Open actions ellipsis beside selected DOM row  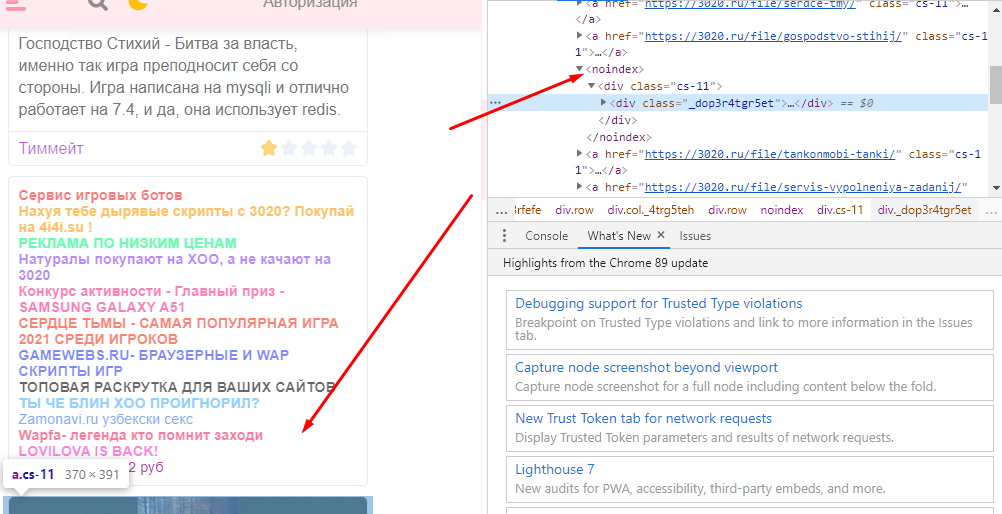coord(495,103)
